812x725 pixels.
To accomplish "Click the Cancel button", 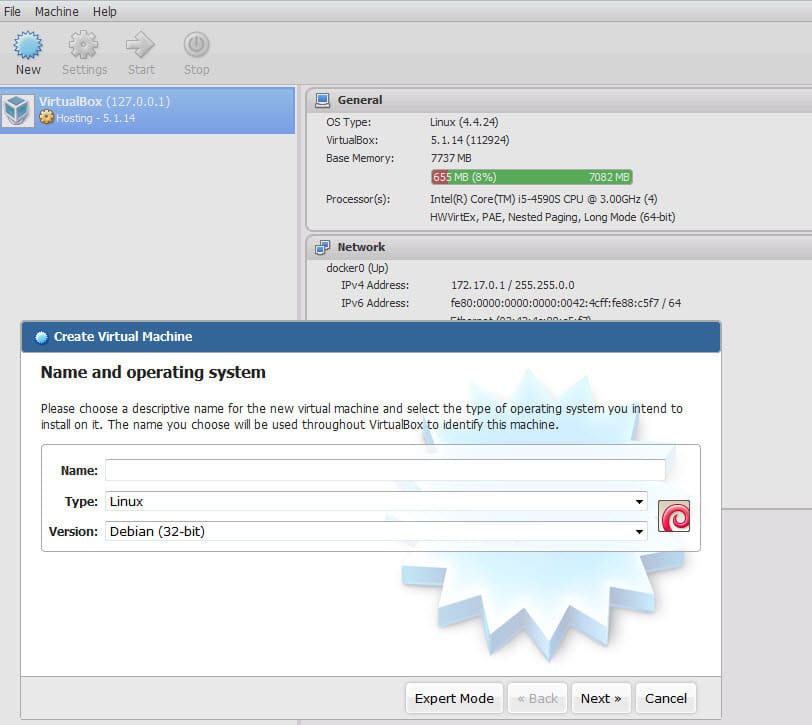I will click(x=666, y=699).
